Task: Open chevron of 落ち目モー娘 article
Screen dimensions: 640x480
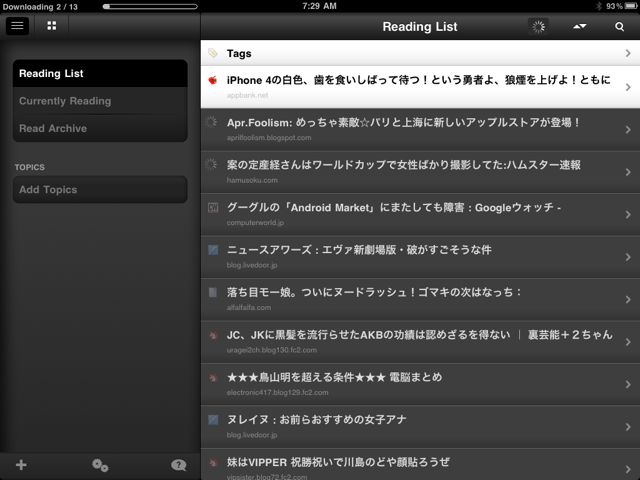Action: point(628,299)
